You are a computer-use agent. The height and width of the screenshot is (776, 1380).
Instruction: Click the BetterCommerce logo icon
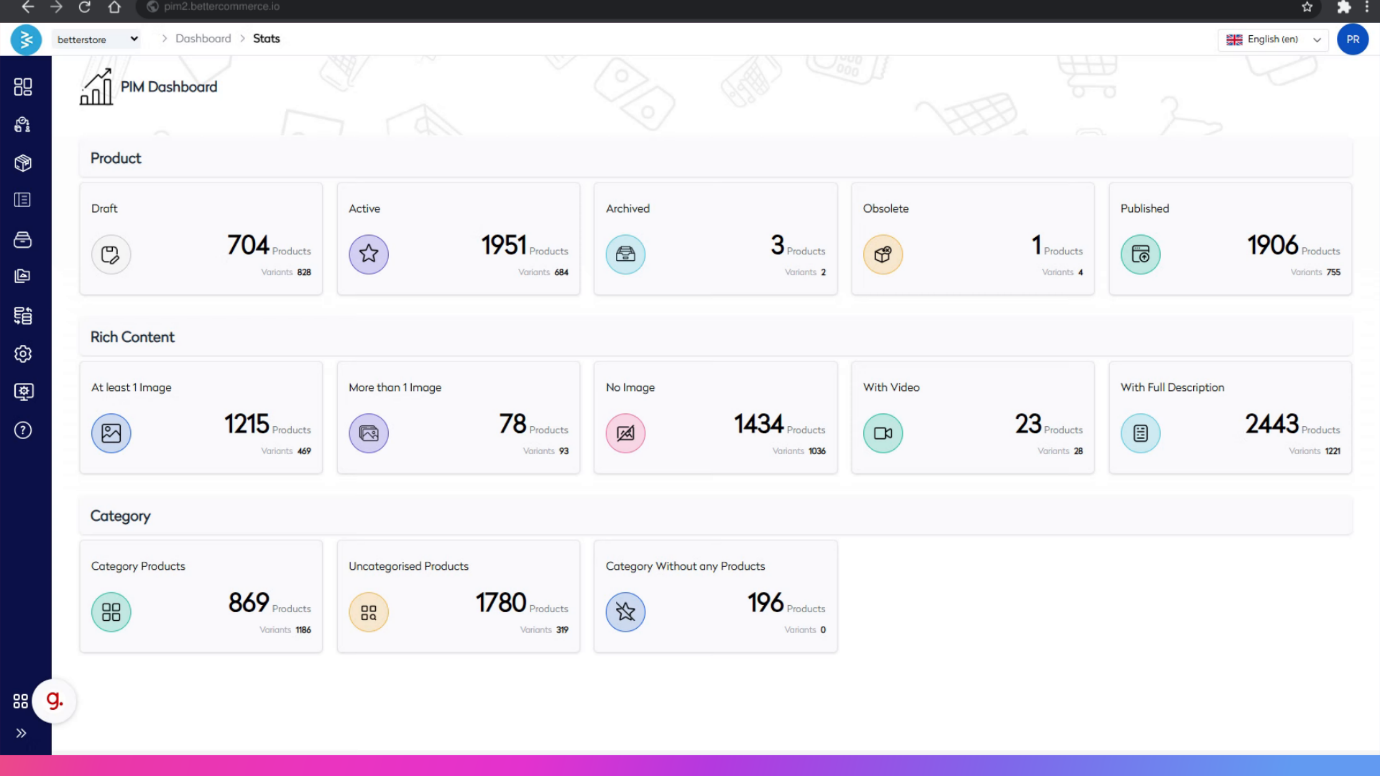coord(26,40)
